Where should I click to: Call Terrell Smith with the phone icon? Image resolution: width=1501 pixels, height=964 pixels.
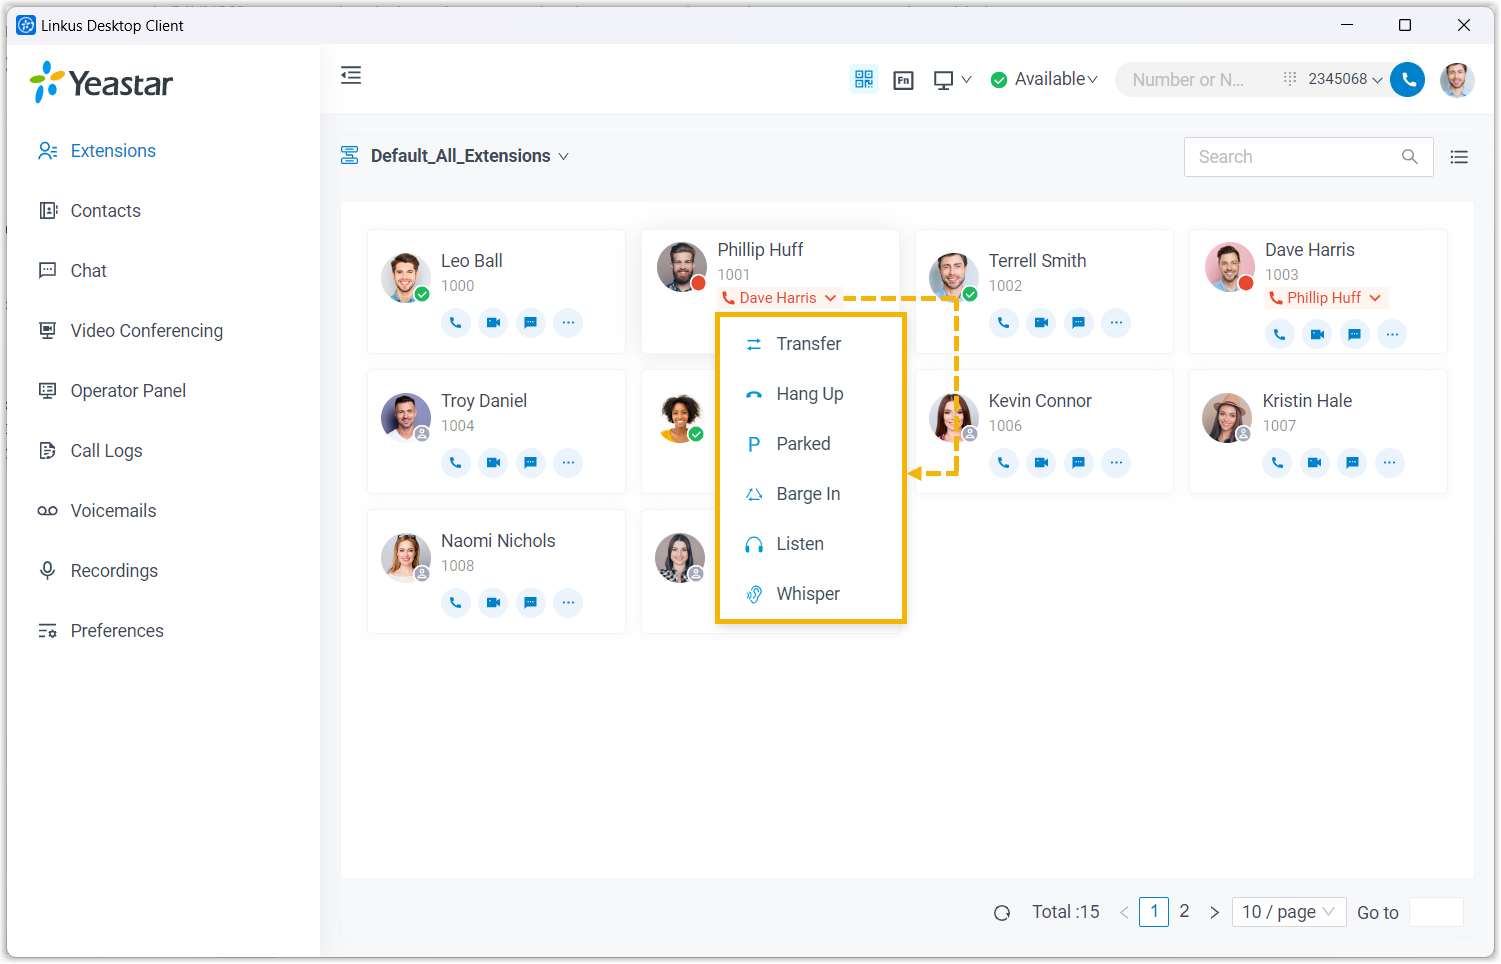point(1003,322)
